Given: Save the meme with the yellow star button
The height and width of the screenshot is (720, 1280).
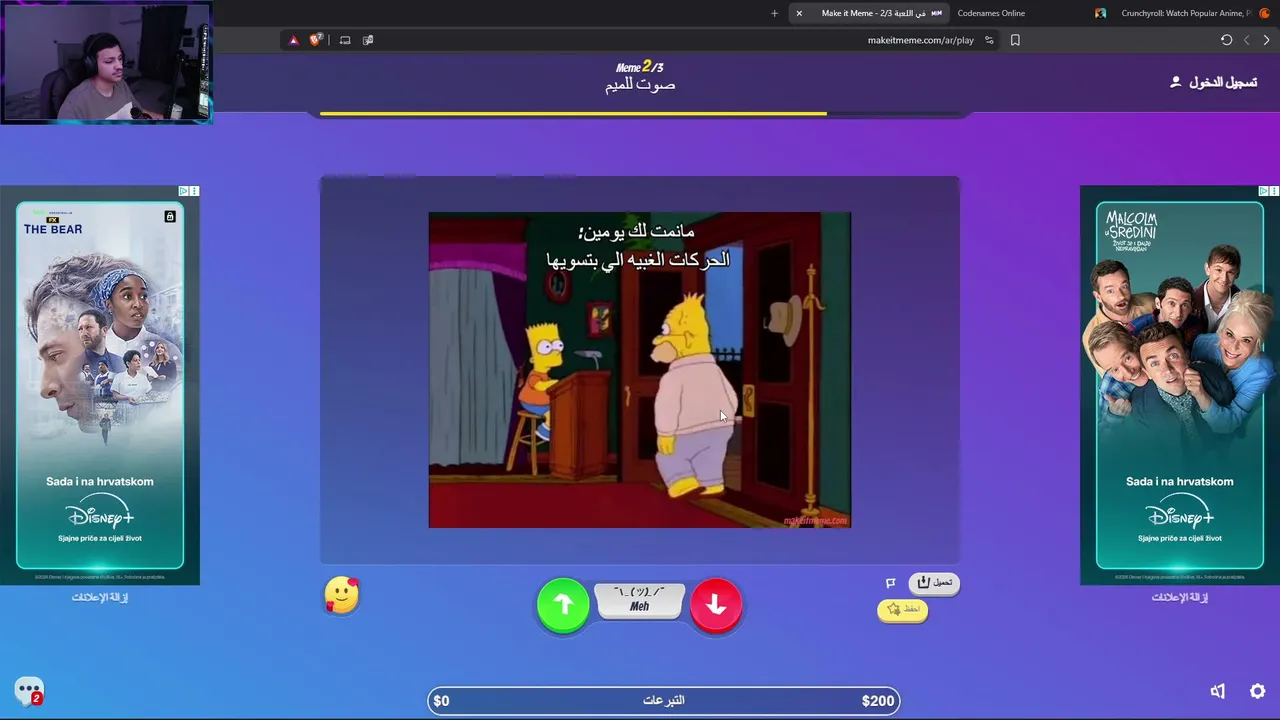Looking at the screenshot, I should pyautogui.click(x=902, y=609).
